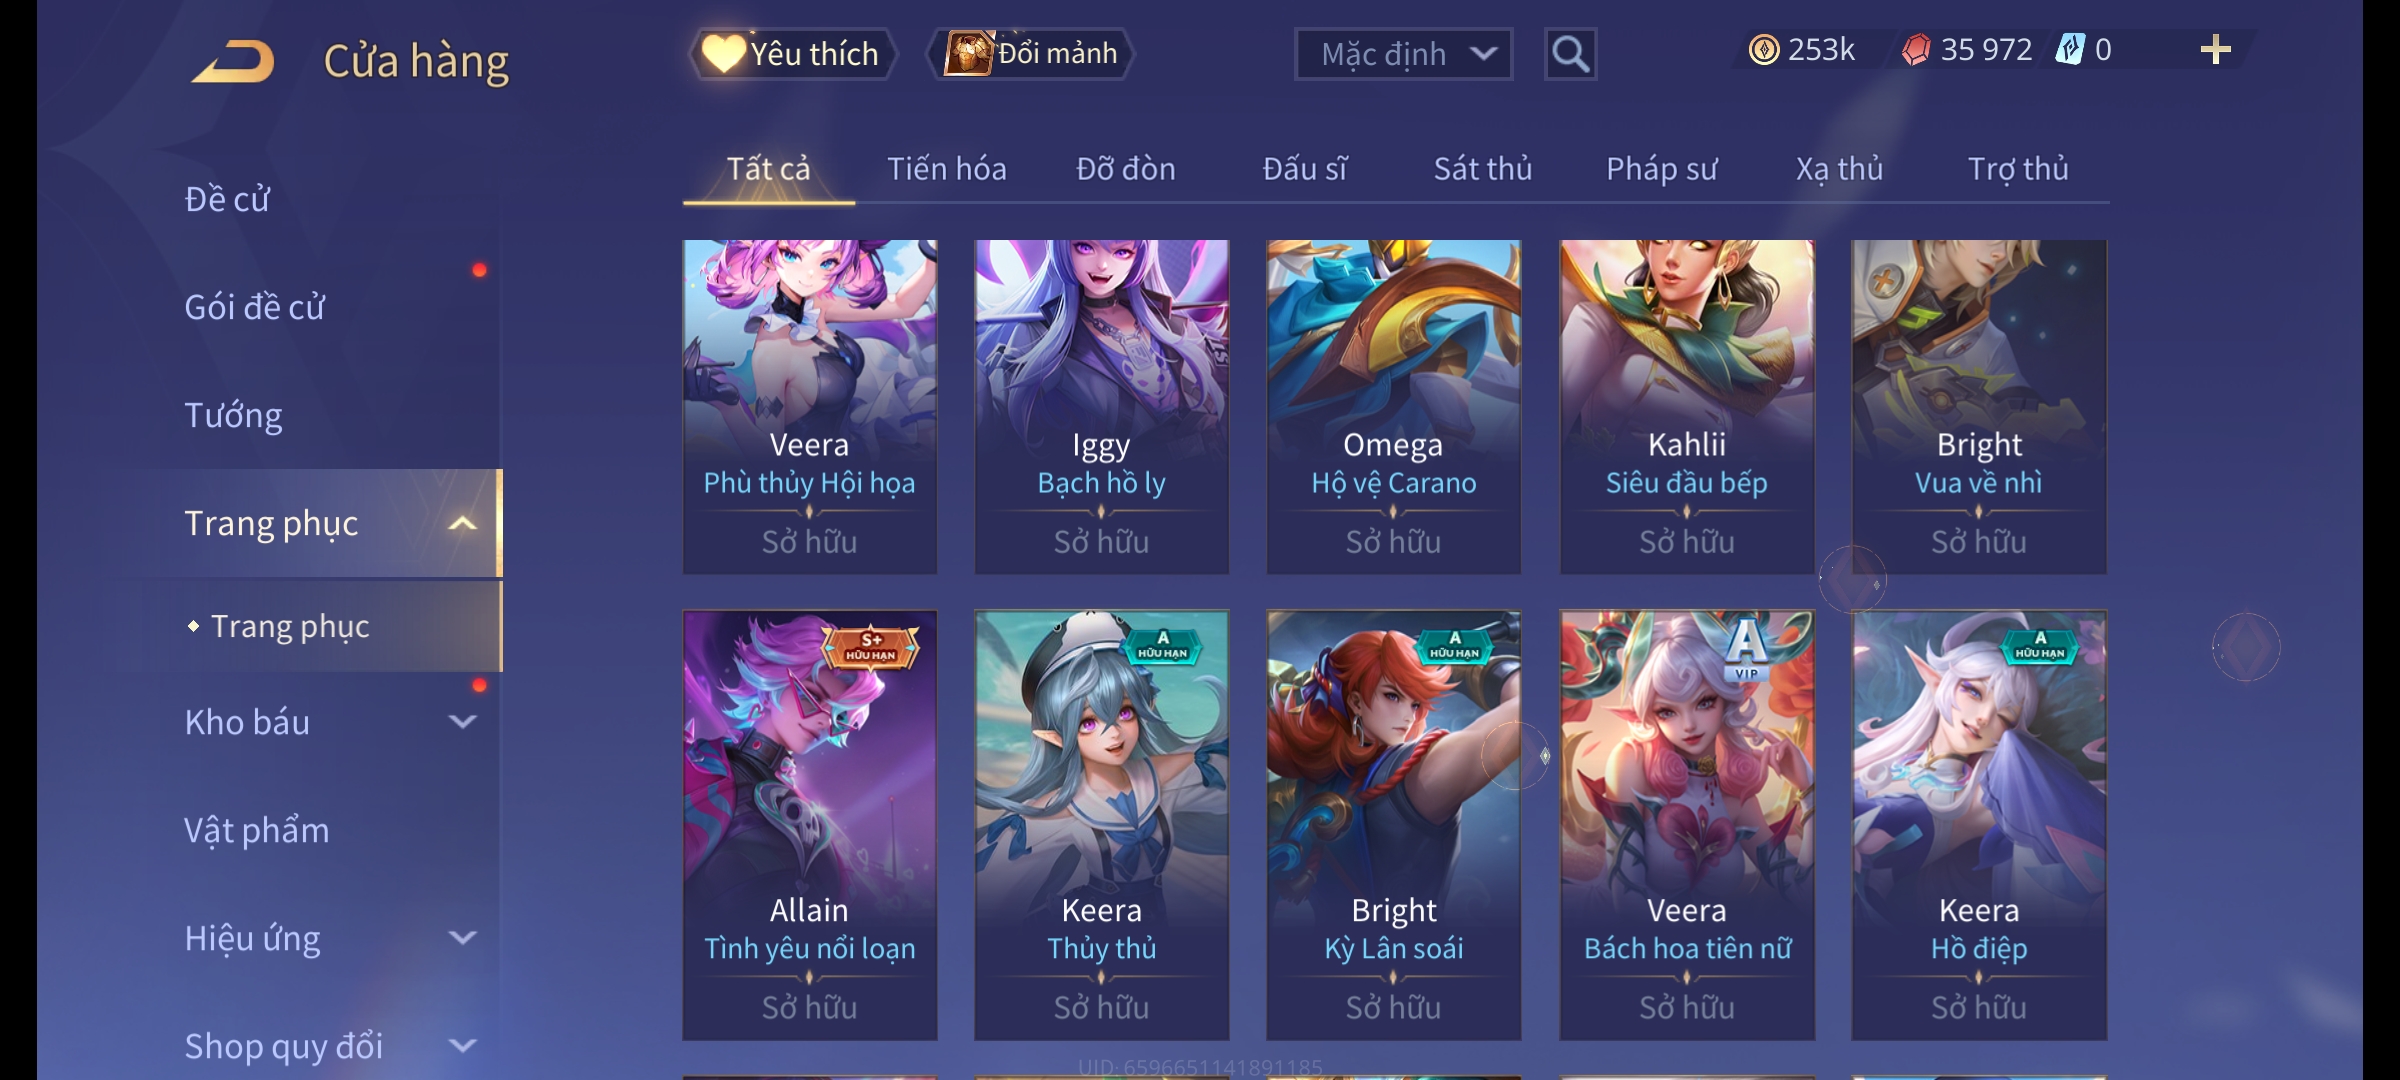This screenshot has width=2400, height=1080.
Task: Select Veera Bách hoa tiên nữ skin
Action: click(1687, 825)
